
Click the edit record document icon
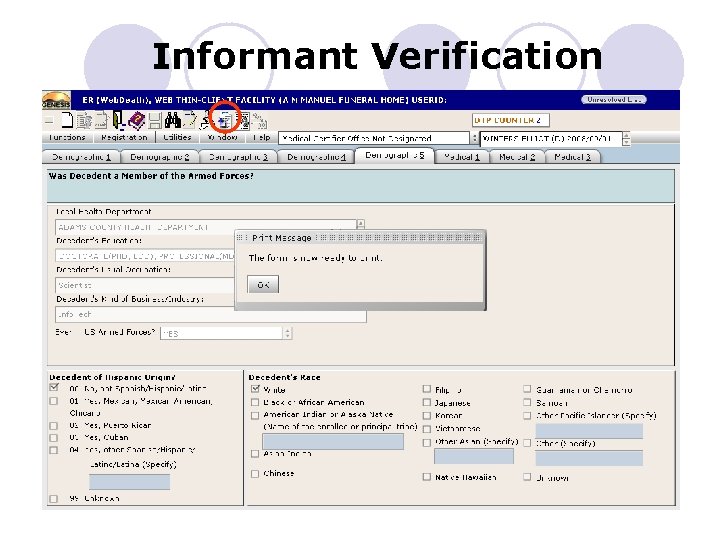click(x=84, y=121)
